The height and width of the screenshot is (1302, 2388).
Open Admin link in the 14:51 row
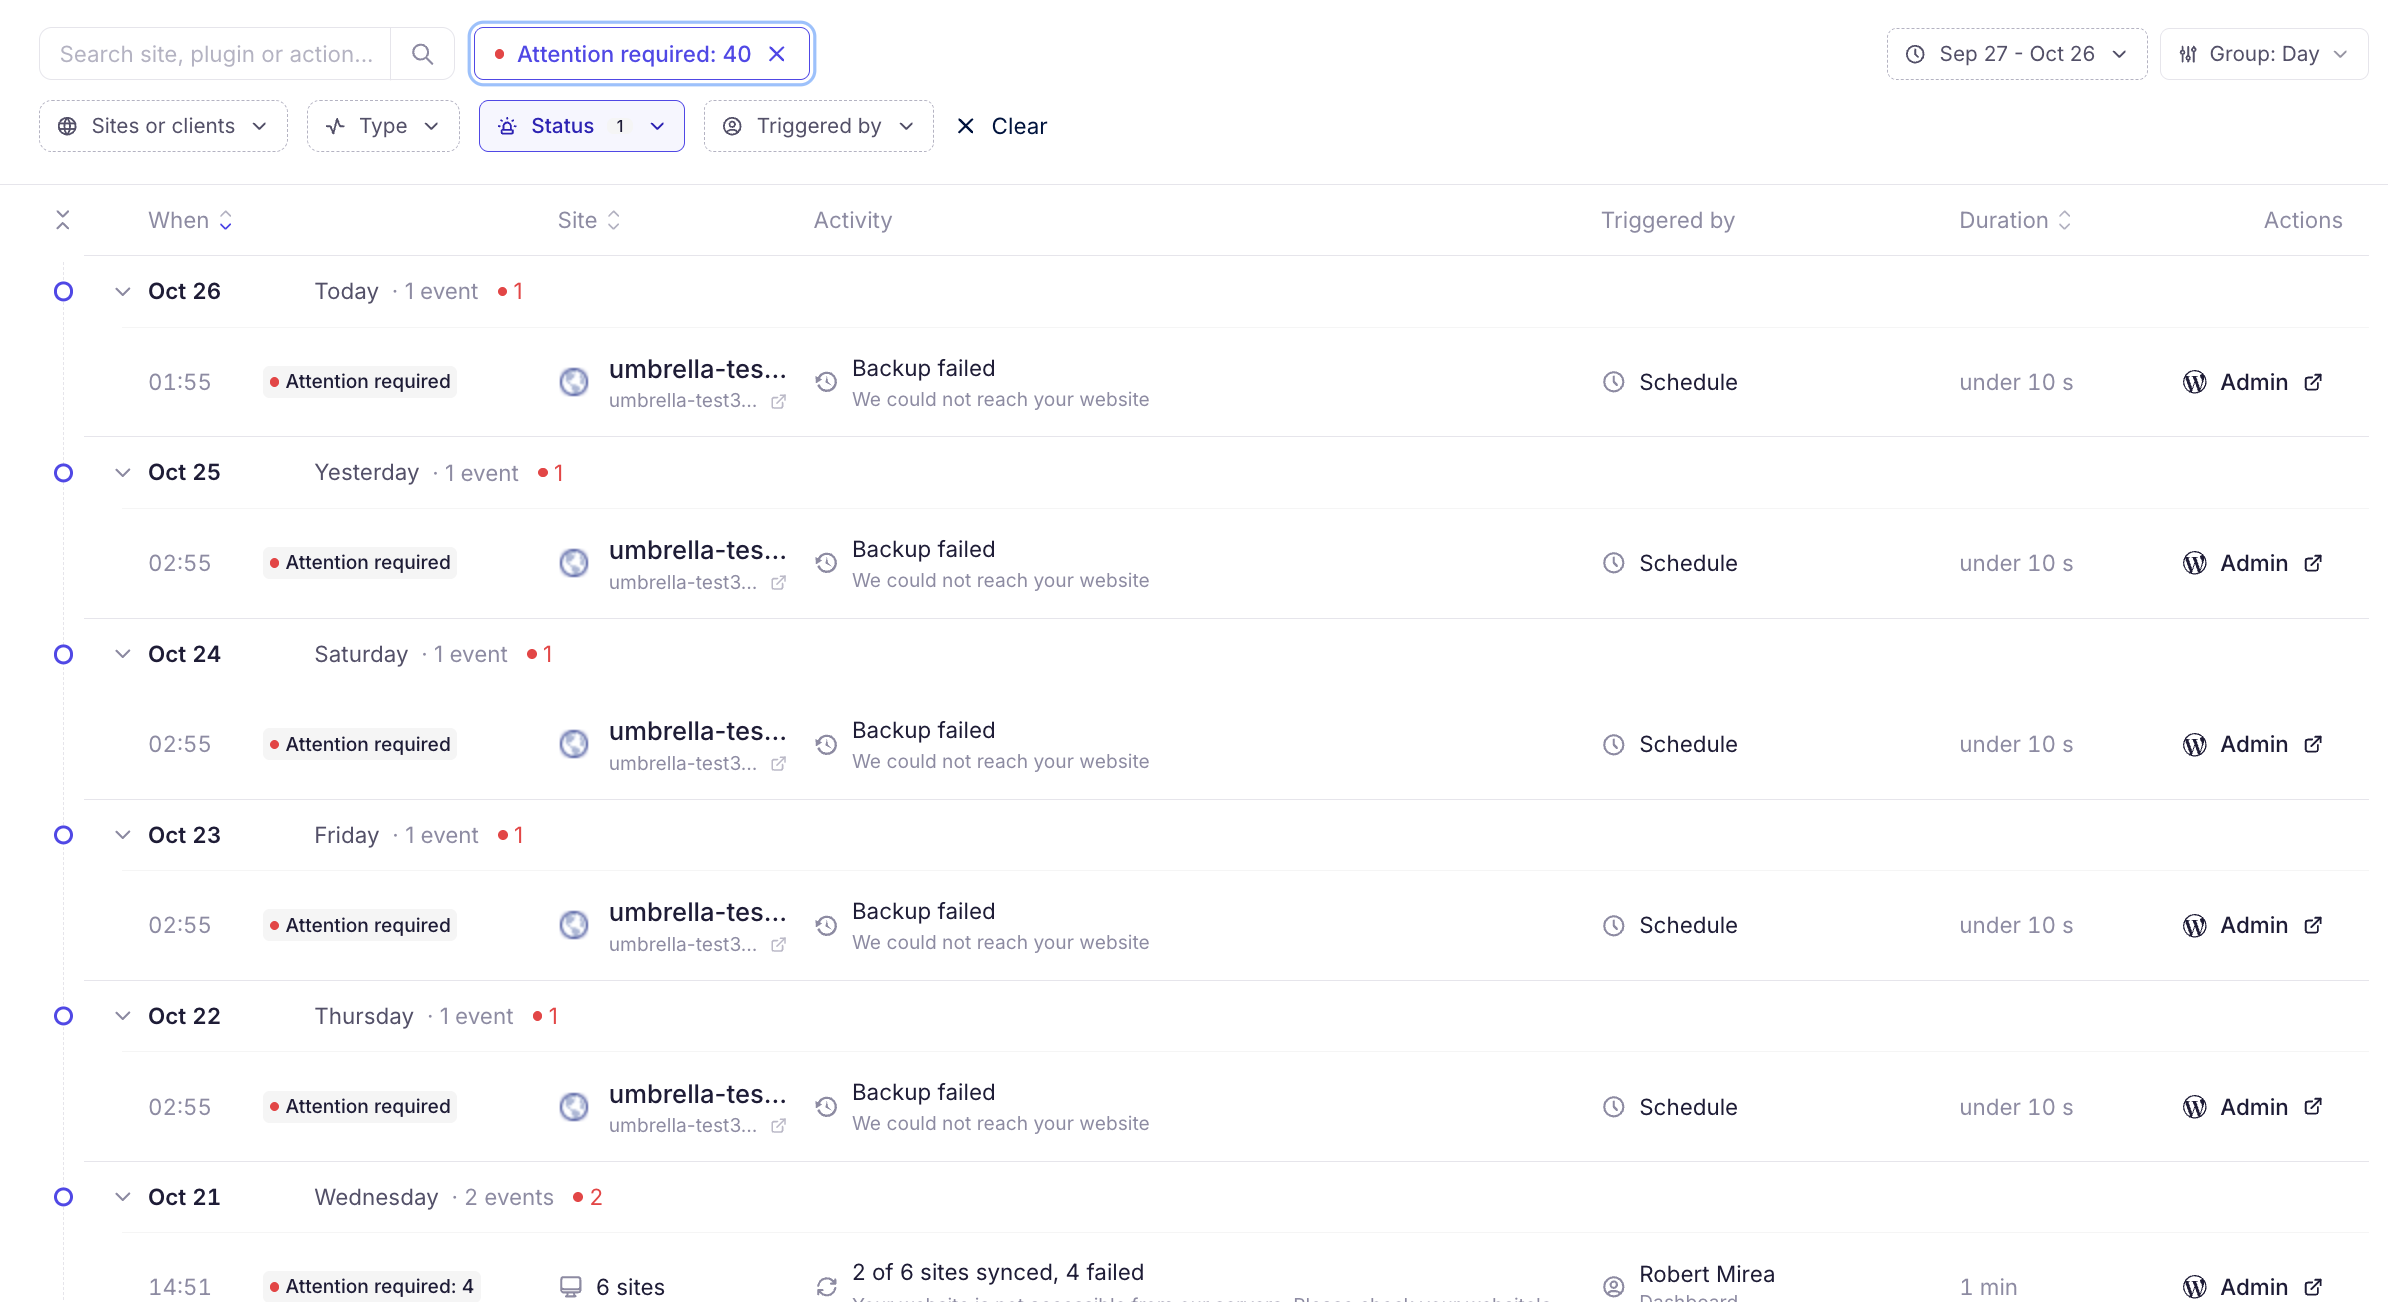click(x=2254, y=1287)
